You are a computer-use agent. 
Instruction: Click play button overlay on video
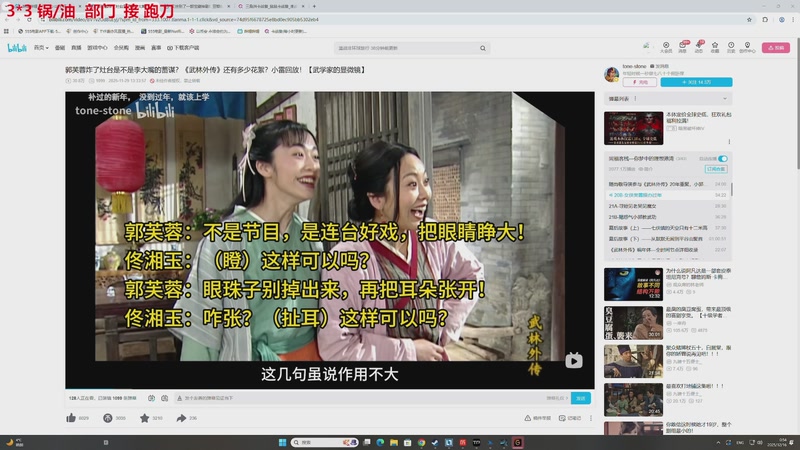pyautogui.click(x=573, y=361)
